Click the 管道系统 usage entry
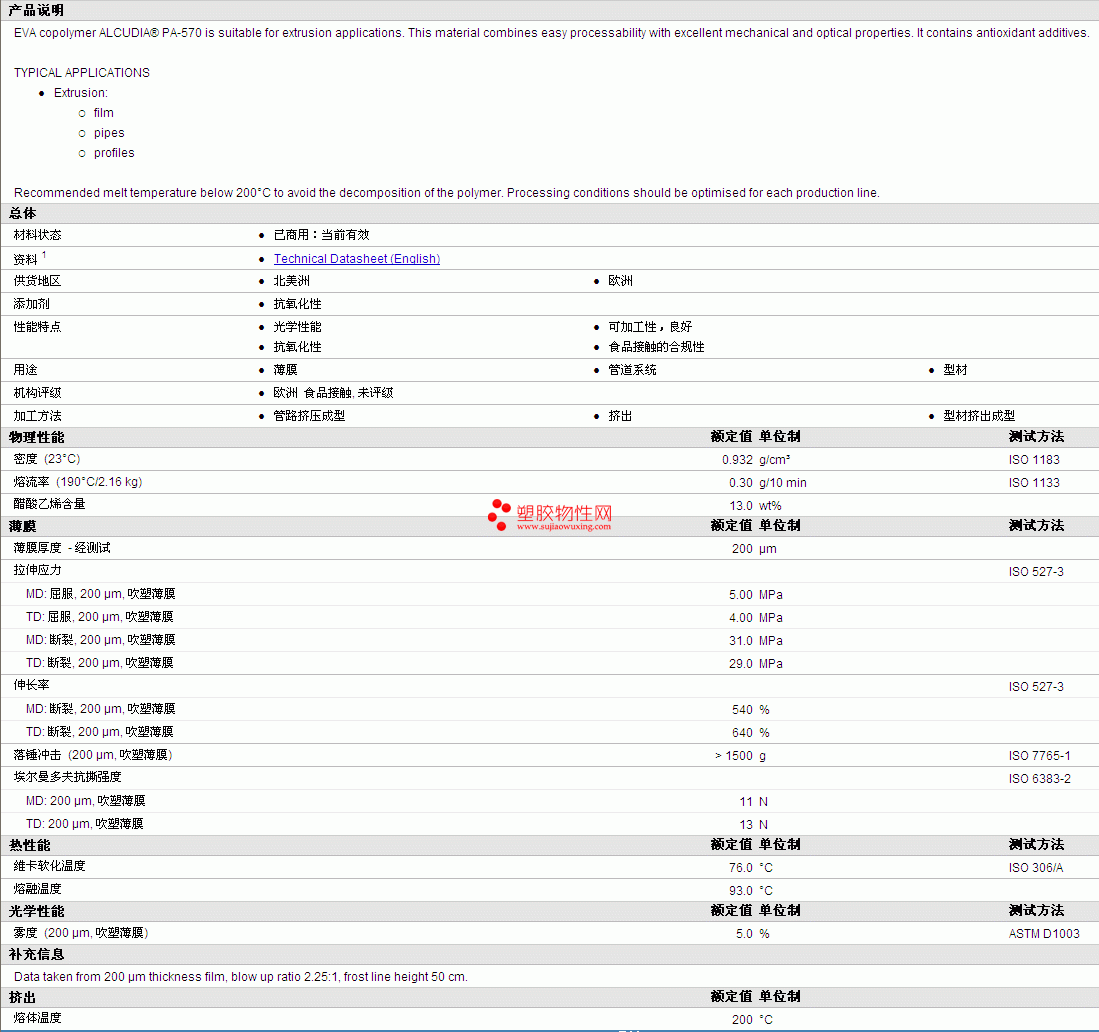The width and height of the screenshot is (1099, 1032). coord(632,369)
